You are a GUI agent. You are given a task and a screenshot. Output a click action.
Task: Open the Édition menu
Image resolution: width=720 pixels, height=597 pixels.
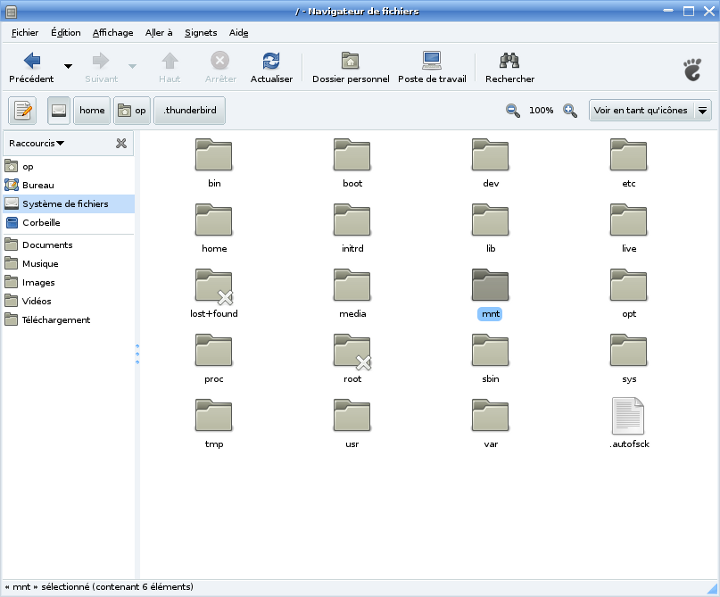click(66, 33)
